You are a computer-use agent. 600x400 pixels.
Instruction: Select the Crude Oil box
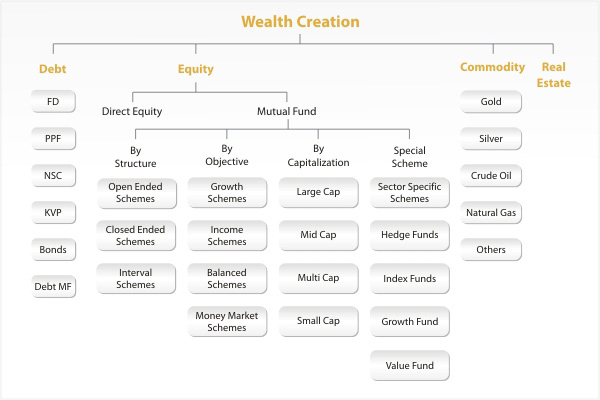[x=491, y=175]
